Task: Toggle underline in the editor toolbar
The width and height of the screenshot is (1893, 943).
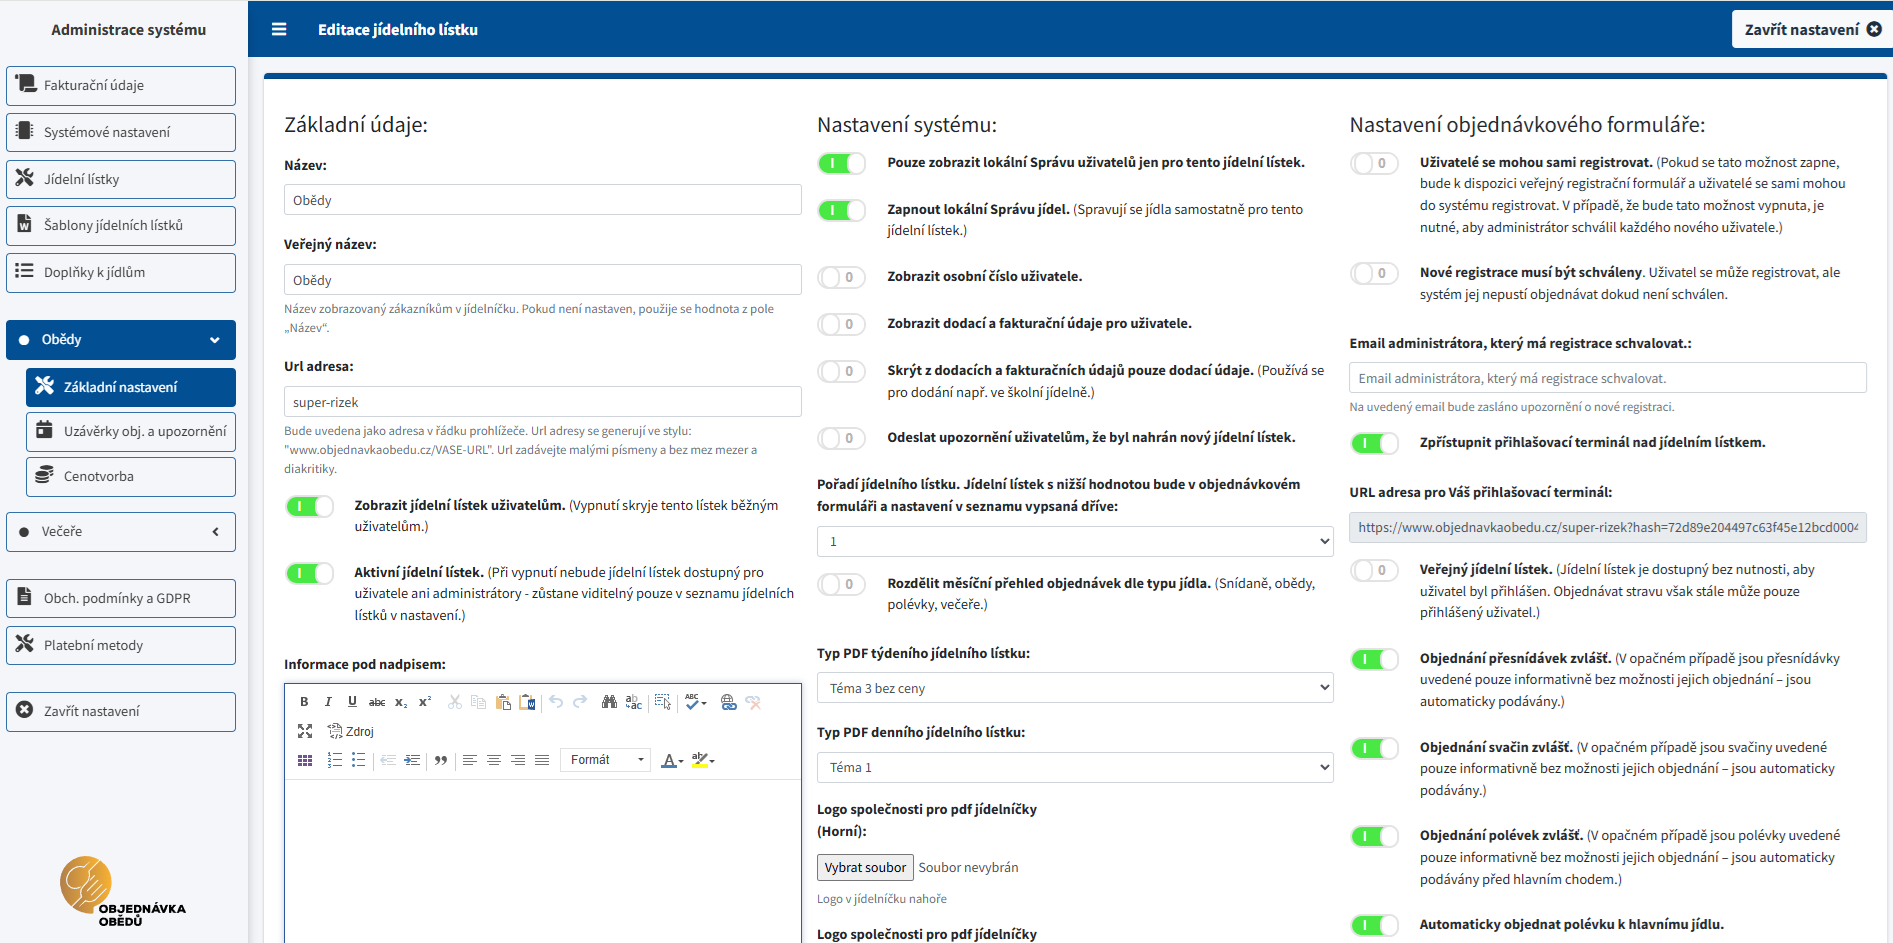Action: point(352,702)
